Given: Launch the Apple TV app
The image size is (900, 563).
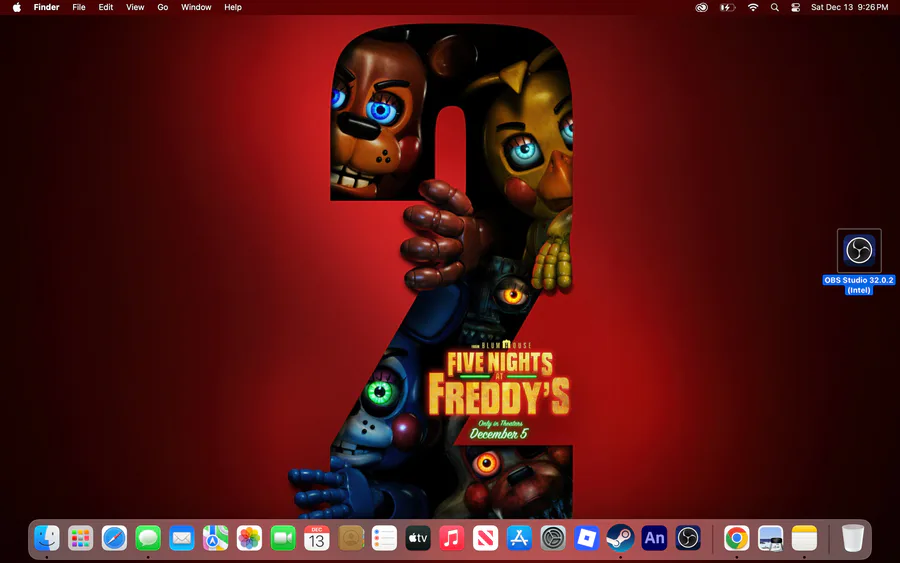Looking at the screenshot, I should point(418,538).
